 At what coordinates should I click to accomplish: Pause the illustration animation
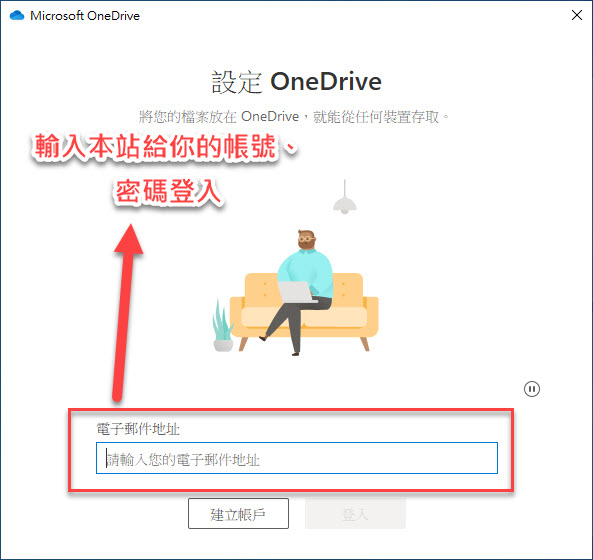(x=532, y=389)
